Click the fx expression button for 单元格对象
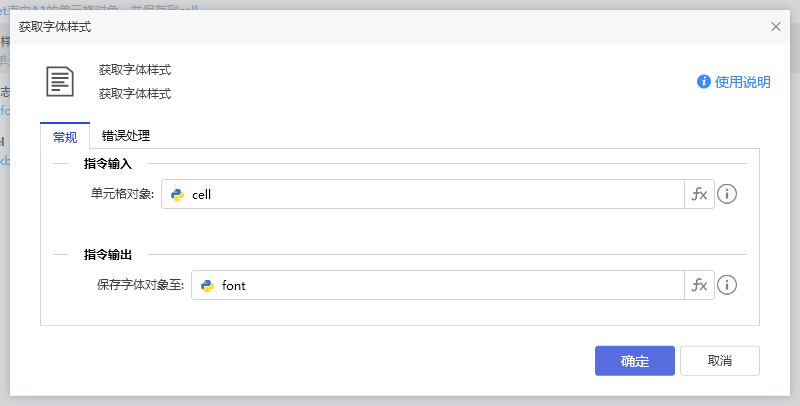Image resolution: width=800 pixels, height=406 pixels. [699, 194]
